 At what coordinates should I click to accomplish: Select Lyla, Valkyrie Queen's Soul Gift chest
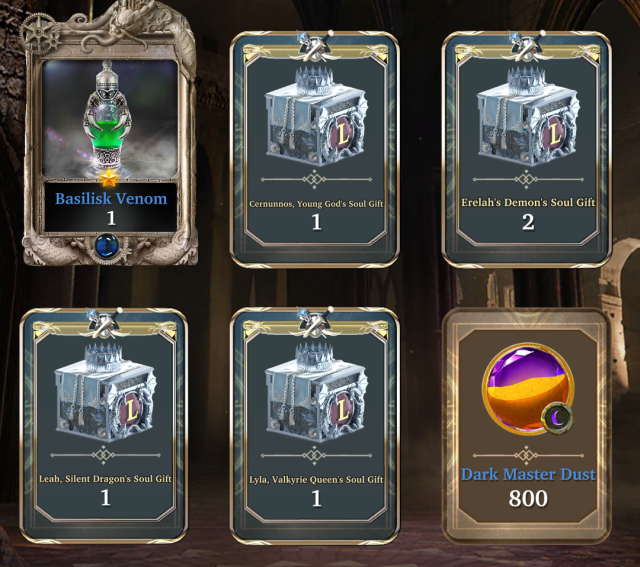click(315, 392)
